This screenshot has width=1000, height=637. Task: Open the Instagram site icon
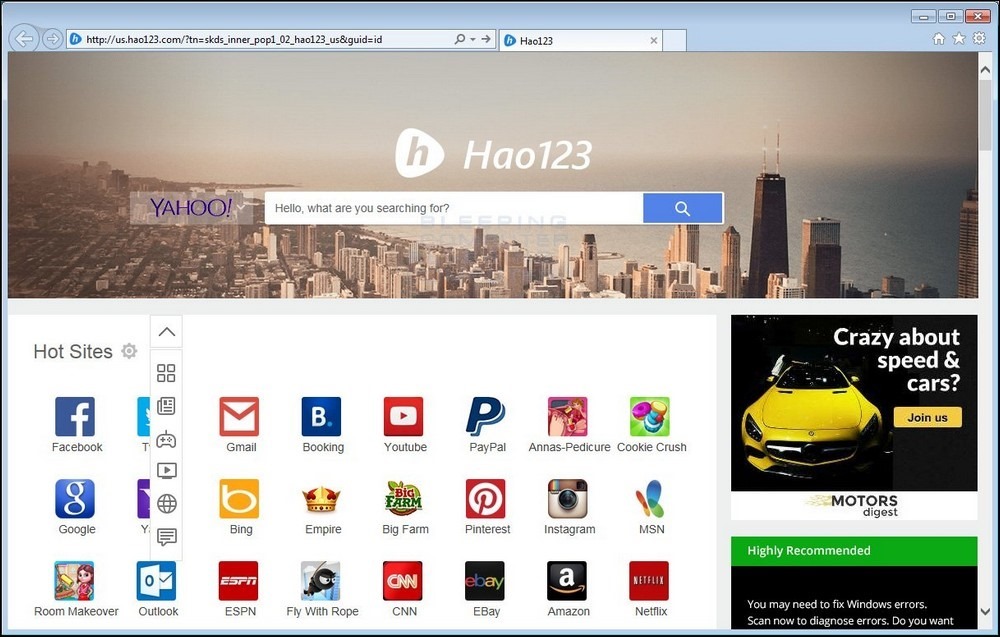[568, 499]
